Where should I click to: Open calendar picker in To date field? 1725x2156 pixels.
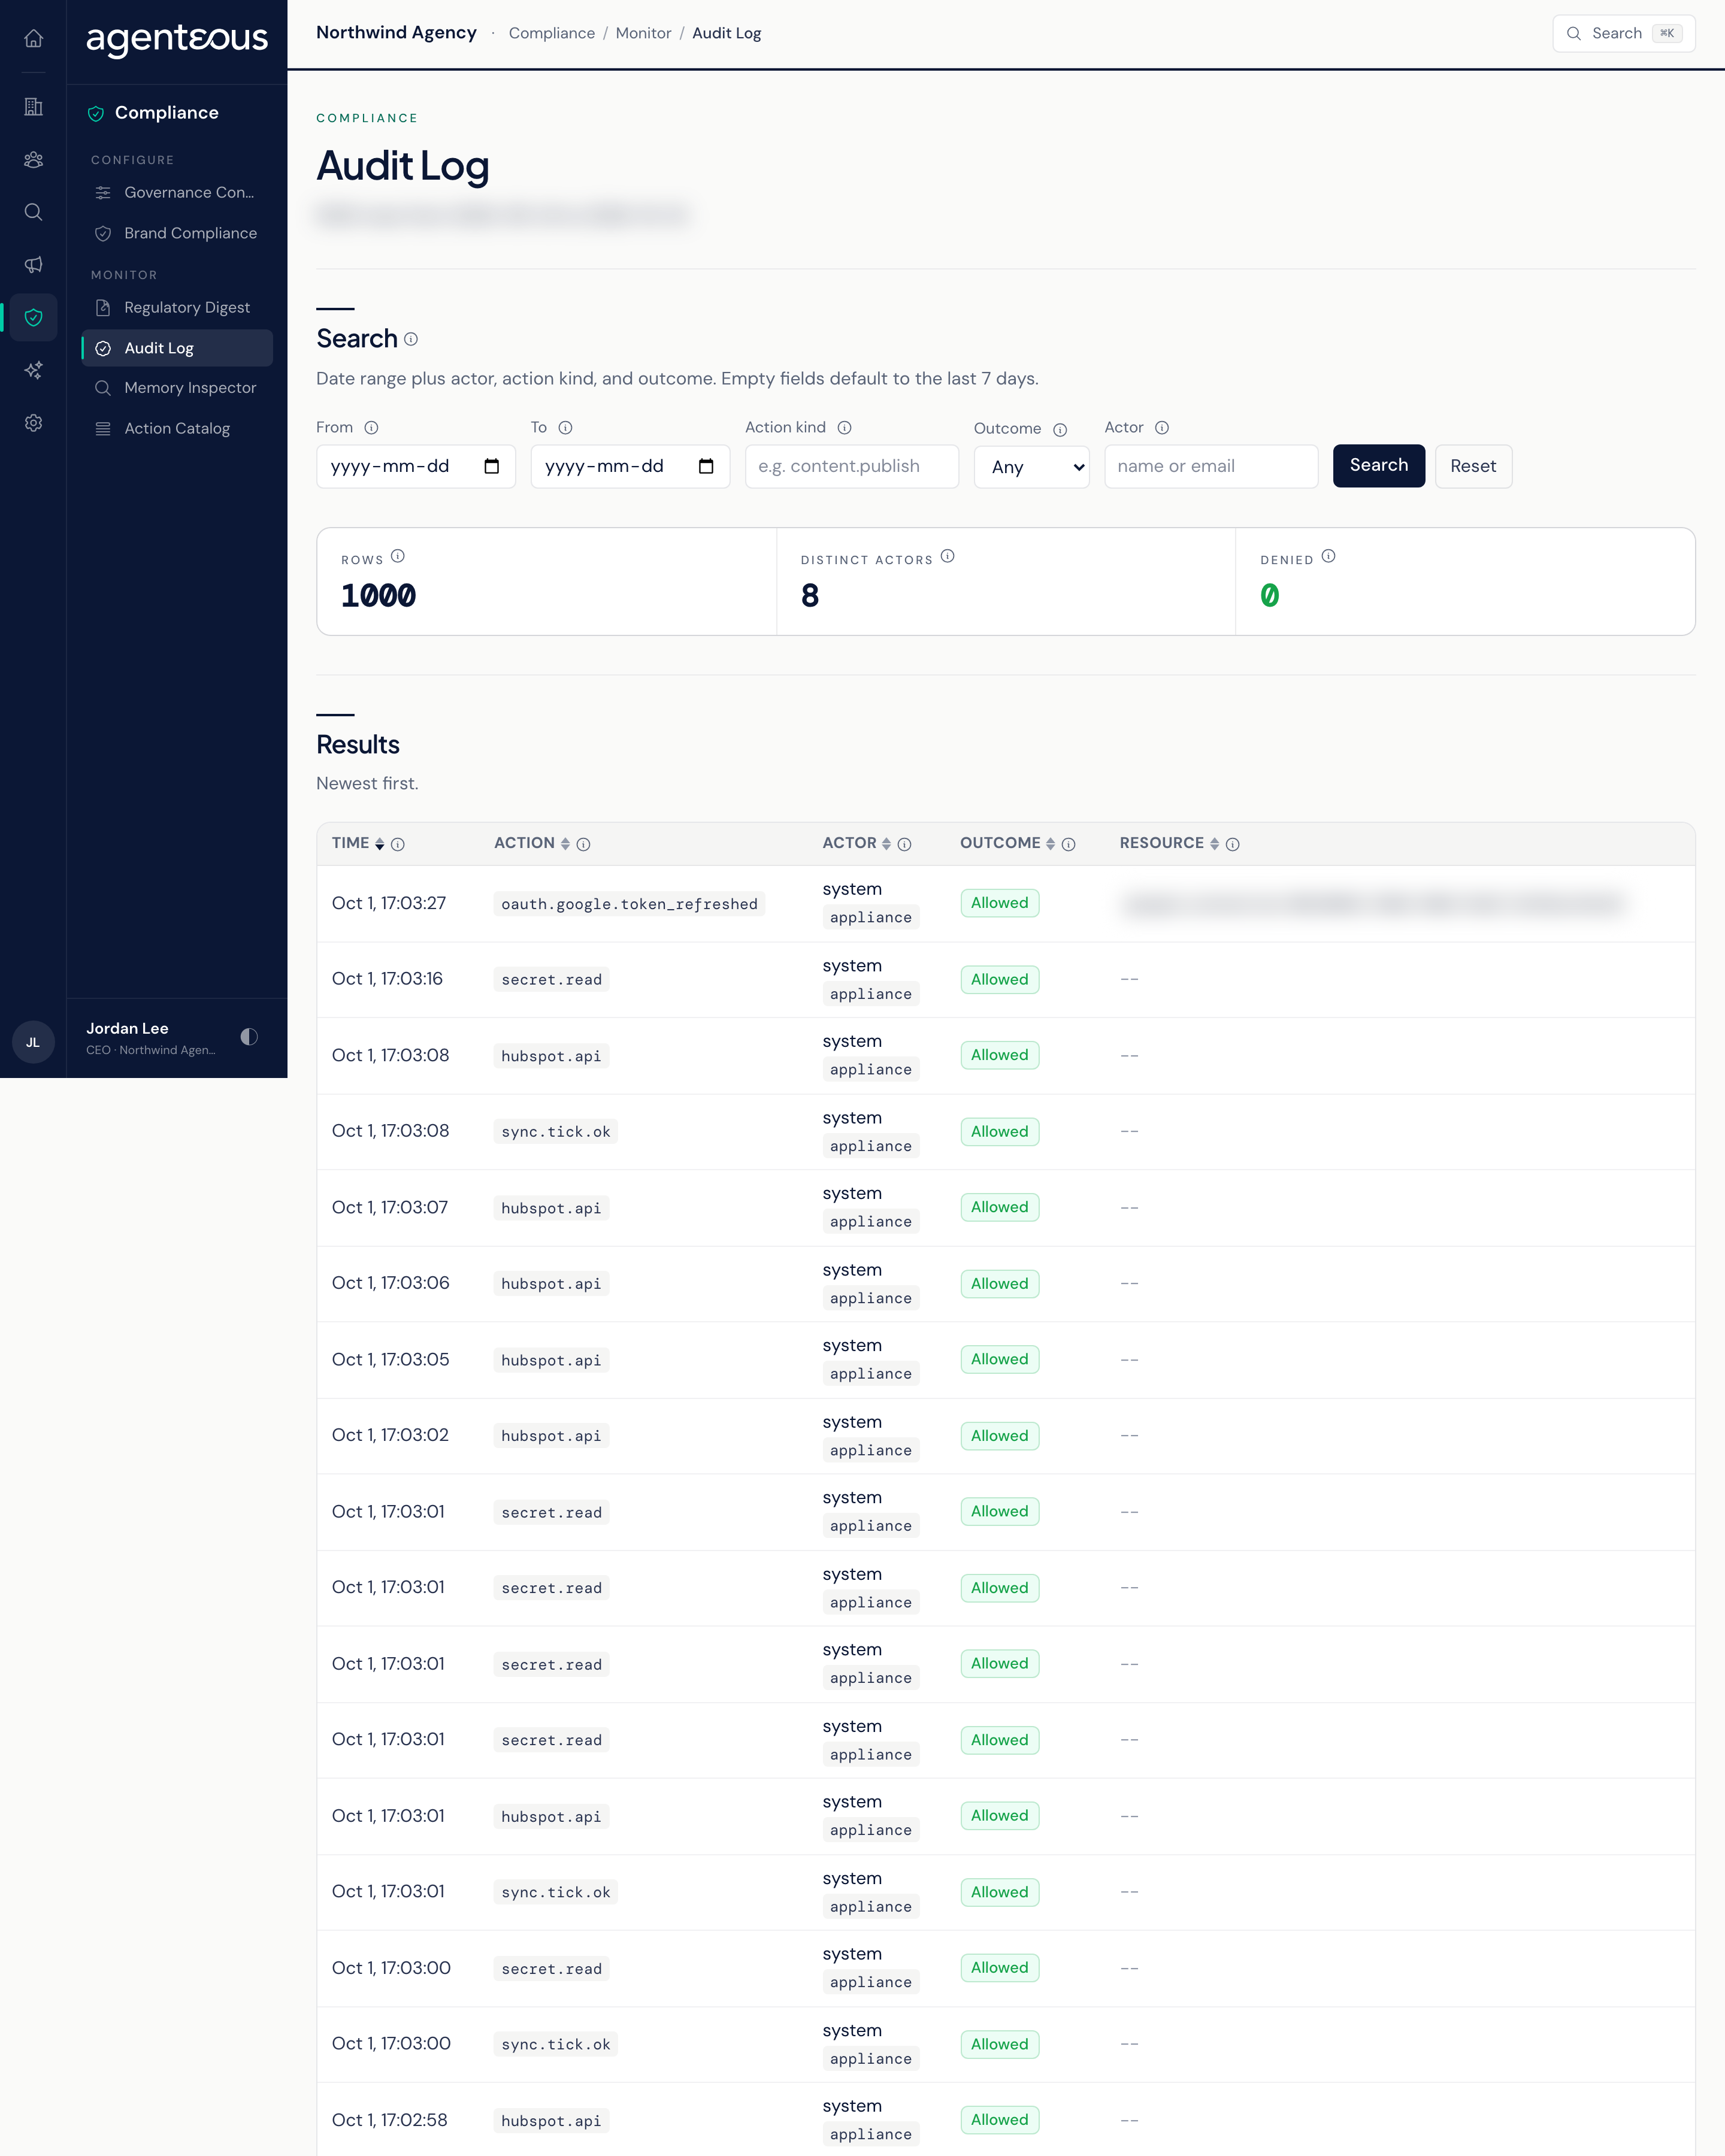(x=706, y=466)
